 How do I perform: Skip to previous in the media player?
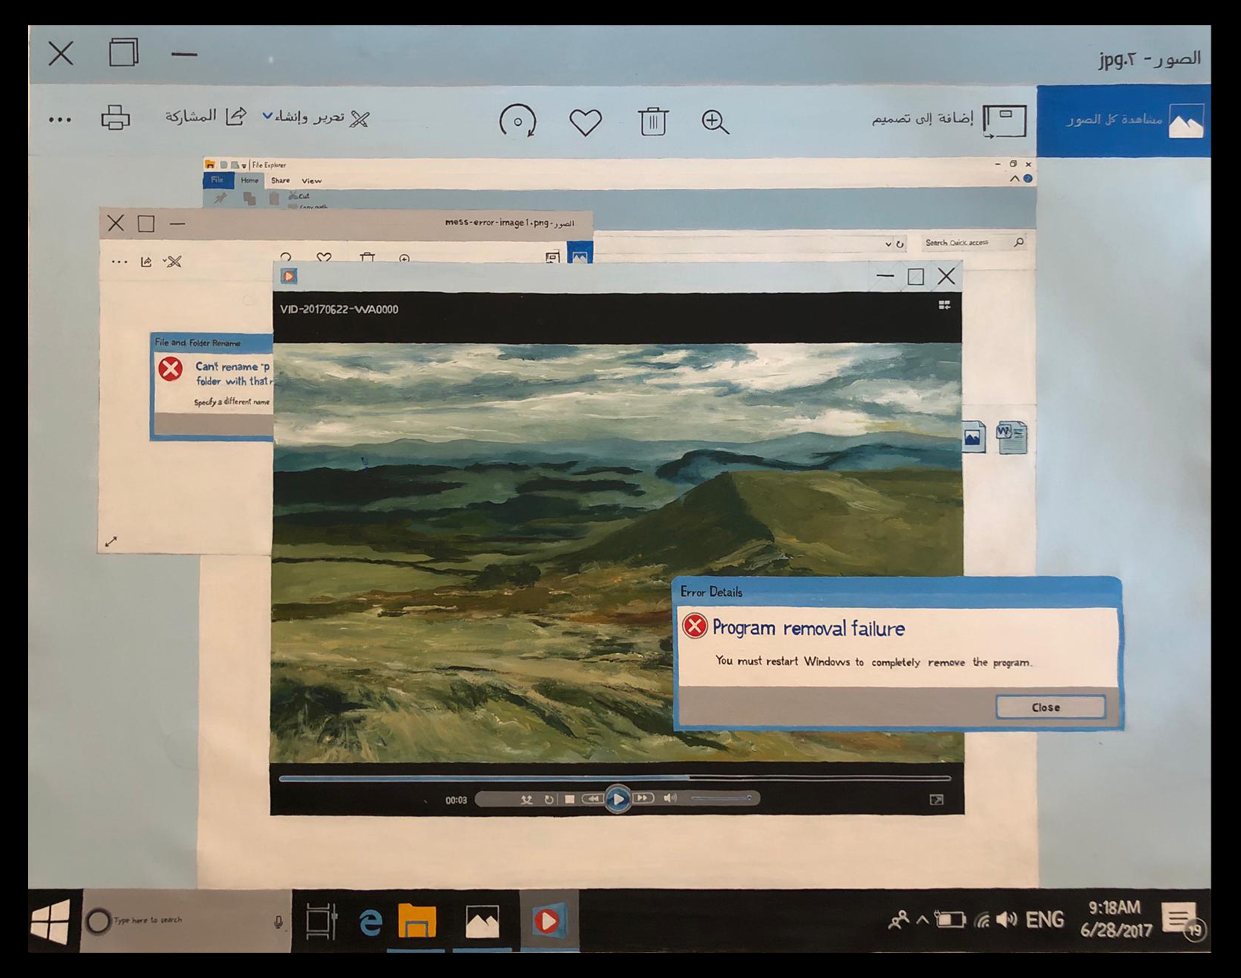[x=592, y=798]
